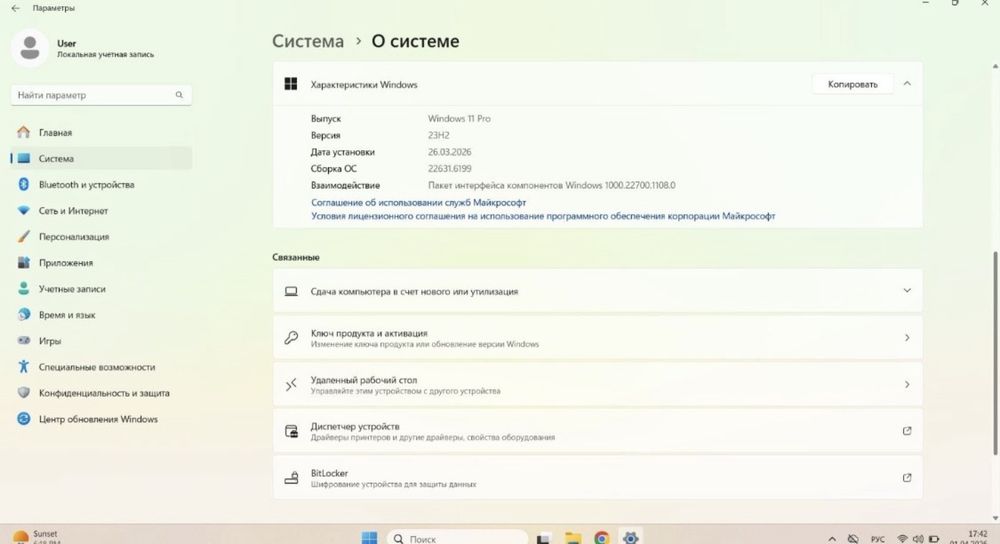
Task: Click the scroll-up arrow of the scrollbar
Action: [x=995, y=66]
